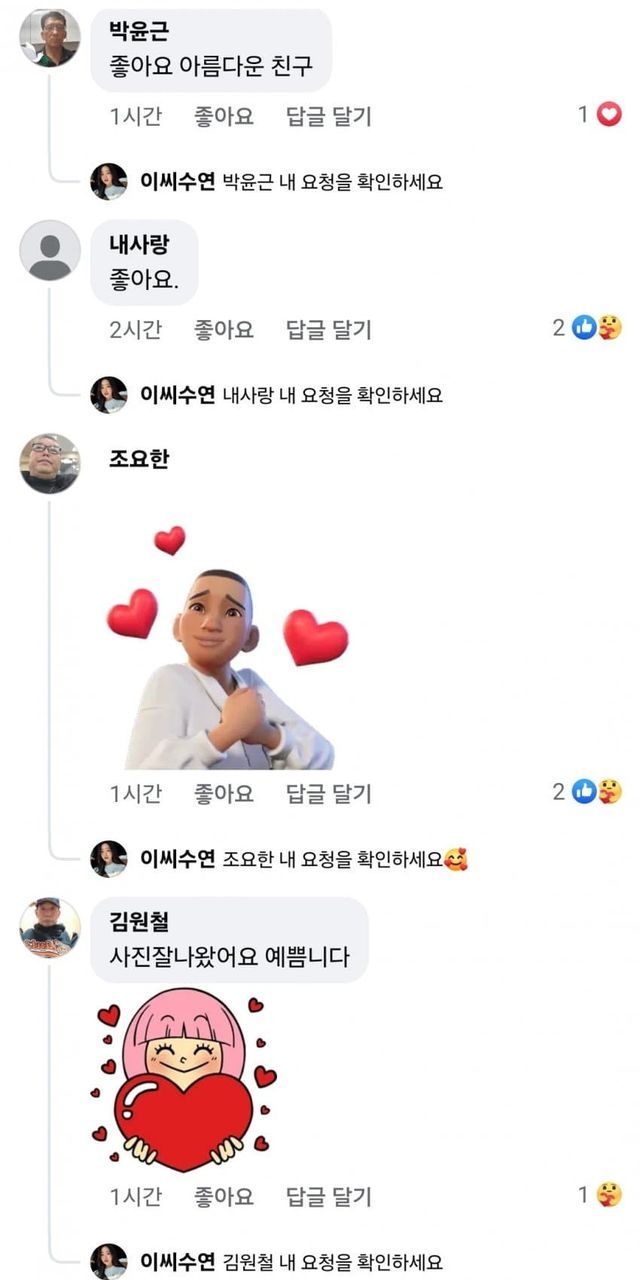Reply to 조요한's sticker comment
This screenshot has width=640, height=1280.
click(x=328, y=793)
